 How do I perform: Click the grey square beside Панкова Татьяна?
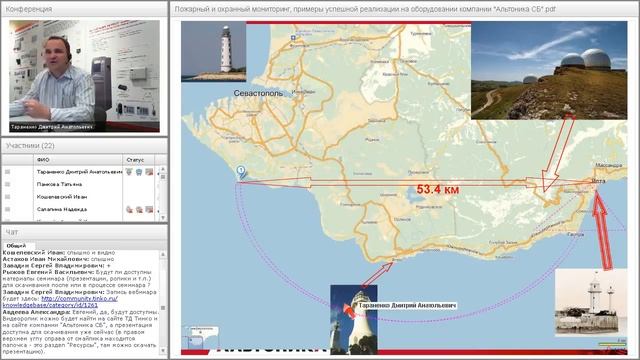[7, 184]
